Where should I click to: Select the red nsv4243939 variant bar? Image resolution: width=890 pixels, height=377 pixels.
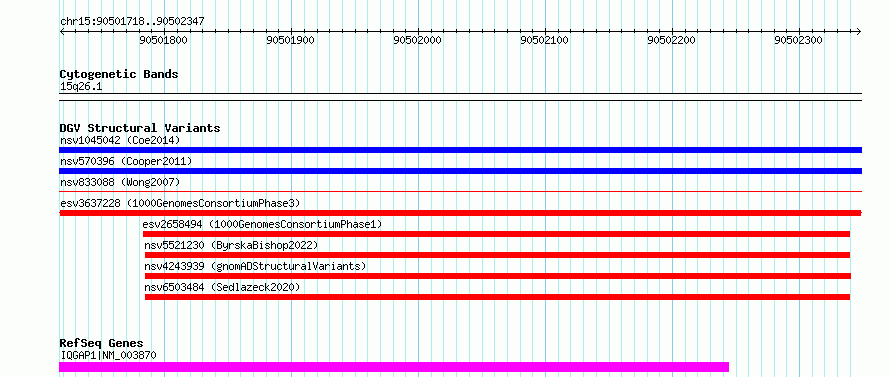(x=498, y=276)
